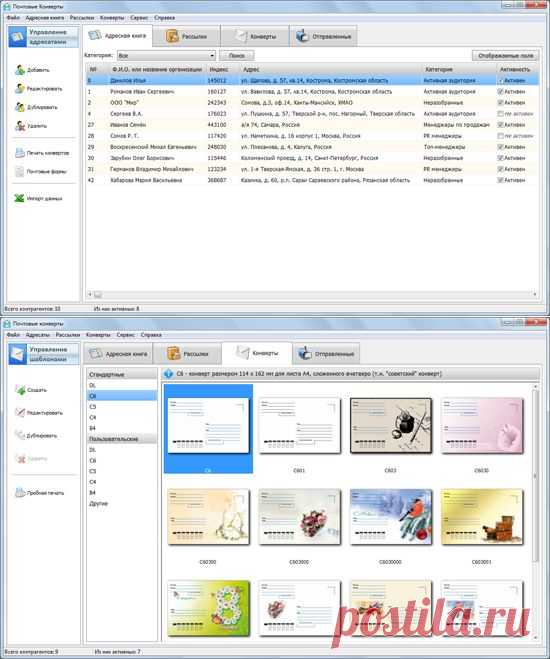Open Отправленные tab in lower window
Screen dimensions: 550x659
click(x=326, y=353)
